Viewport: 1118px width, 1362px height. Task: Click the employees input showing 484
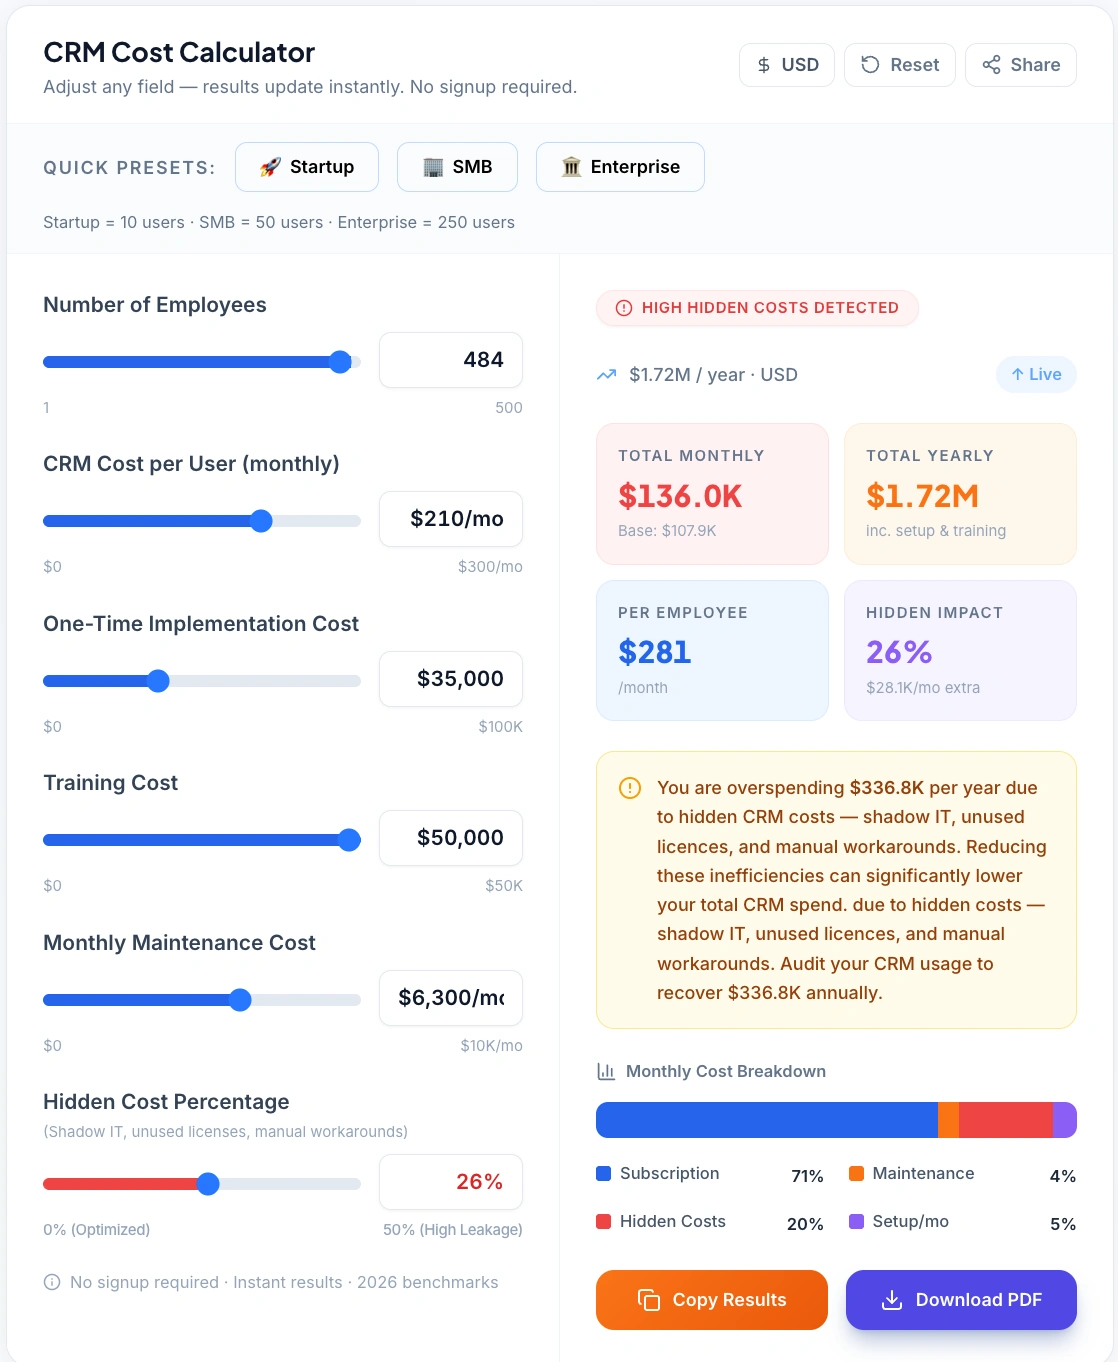tap(450, 359)
